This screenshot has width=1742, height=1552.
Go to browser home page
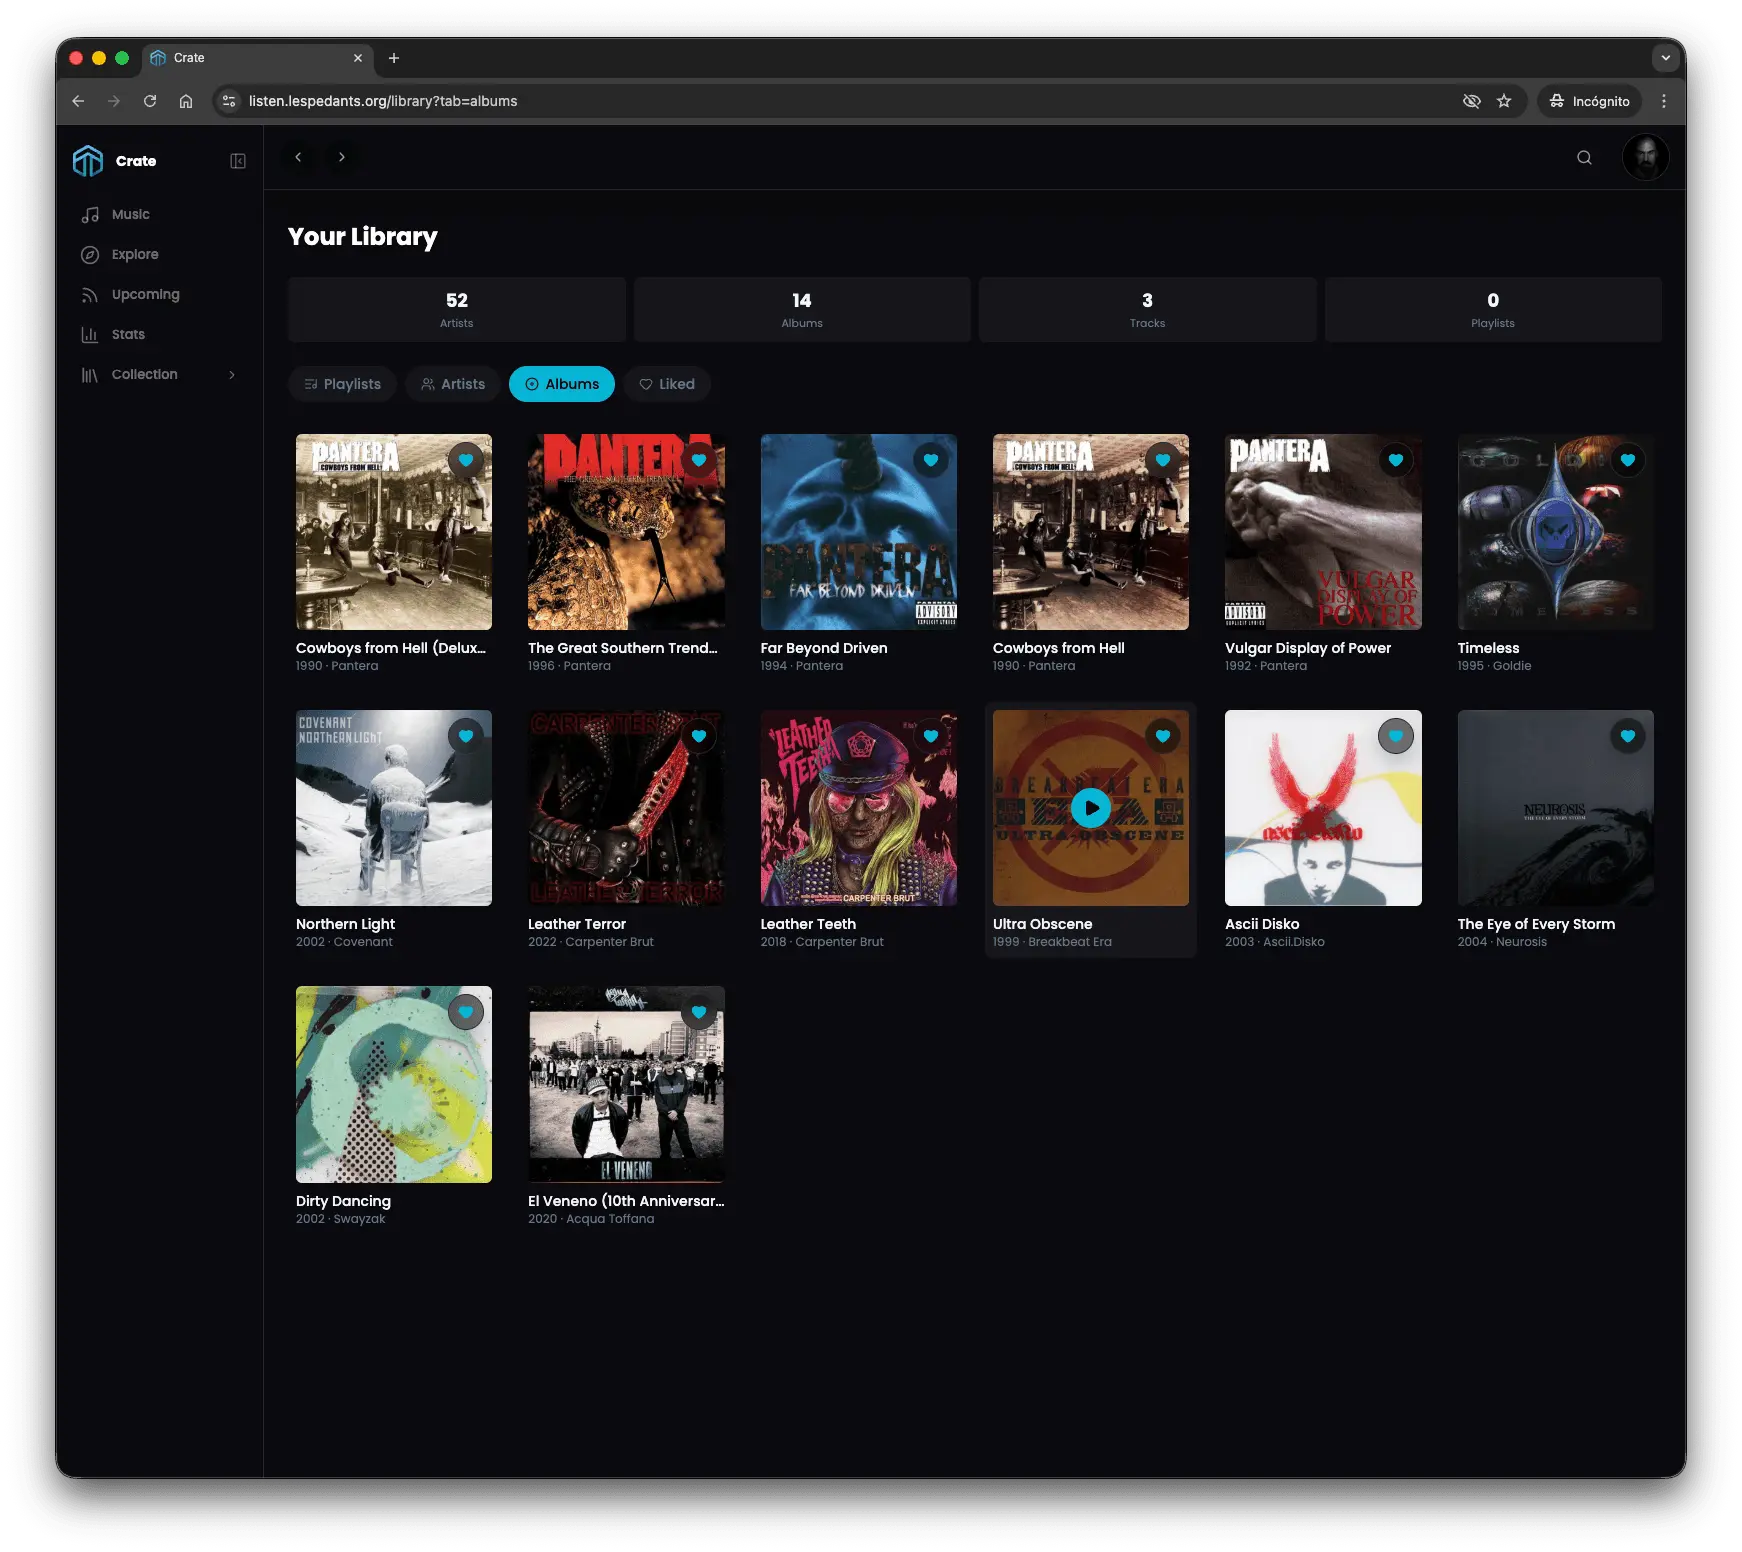pyautogui.click(x=186, y=101)
